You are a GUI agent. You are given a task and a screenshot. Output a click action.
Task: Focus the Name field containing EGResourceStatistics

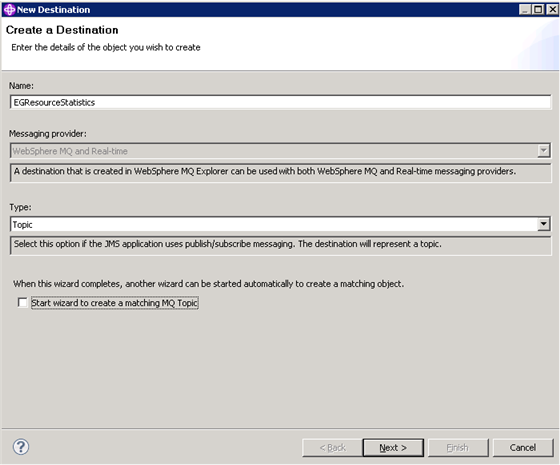[x=280, y=102]
